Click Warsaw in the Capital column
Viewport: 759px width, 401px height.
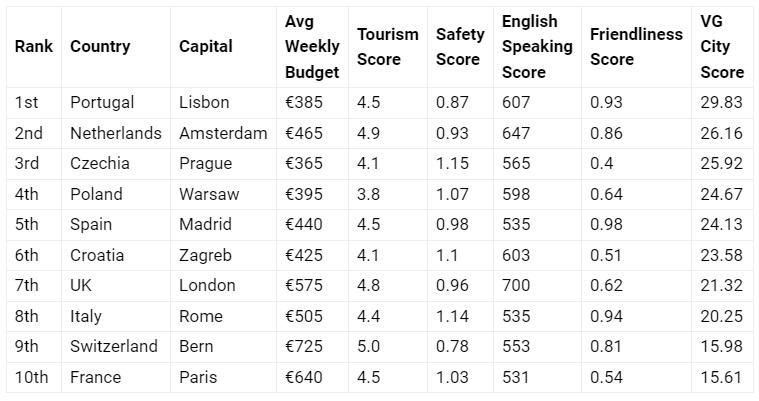pos(209,194)
